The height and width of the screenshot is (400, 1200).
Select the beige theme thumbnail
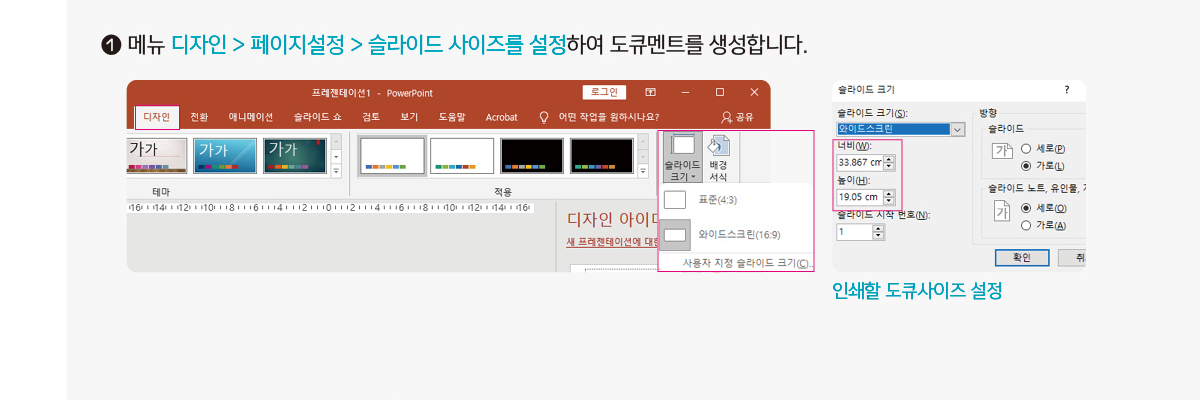pyautogui.click(x=157, y=155)
